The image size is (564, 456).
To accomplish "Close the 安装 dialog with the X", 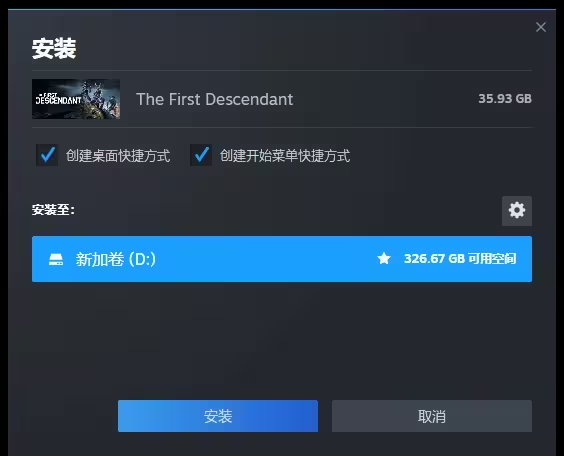I will coord(541,27).
